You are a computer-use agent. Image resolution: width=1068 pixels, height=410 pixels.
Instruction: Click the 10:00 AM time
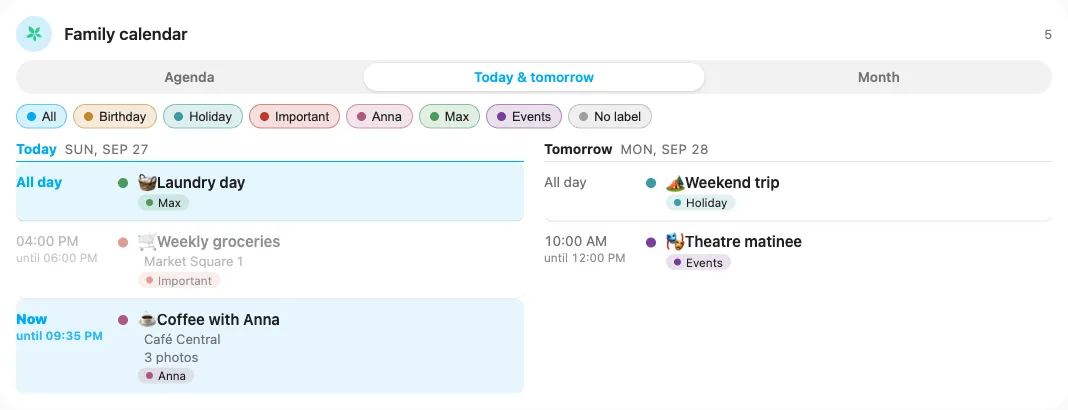point(575,242)
